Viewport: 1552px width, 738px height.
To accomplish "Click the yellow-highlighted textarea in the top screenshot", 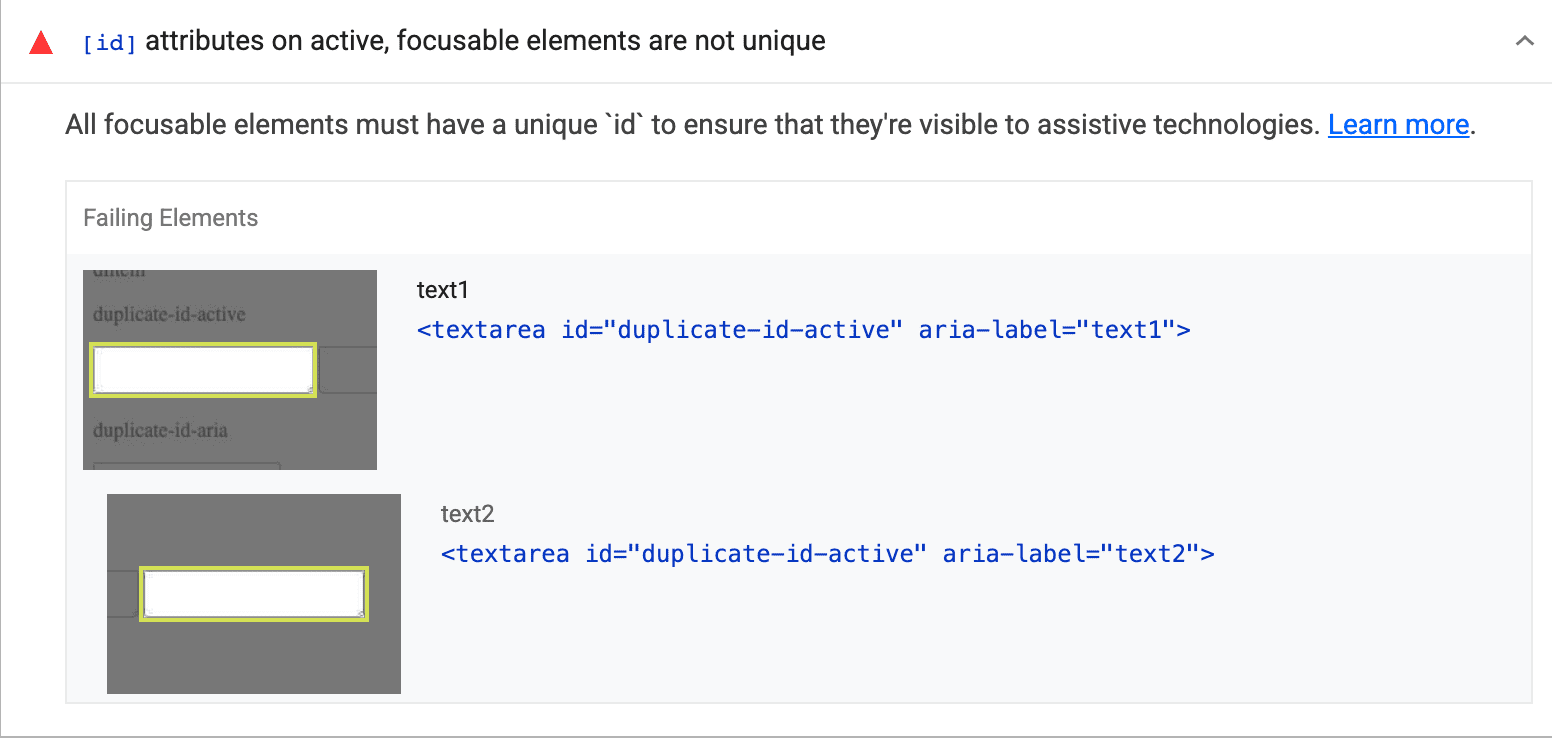I will tap(202, 368).
